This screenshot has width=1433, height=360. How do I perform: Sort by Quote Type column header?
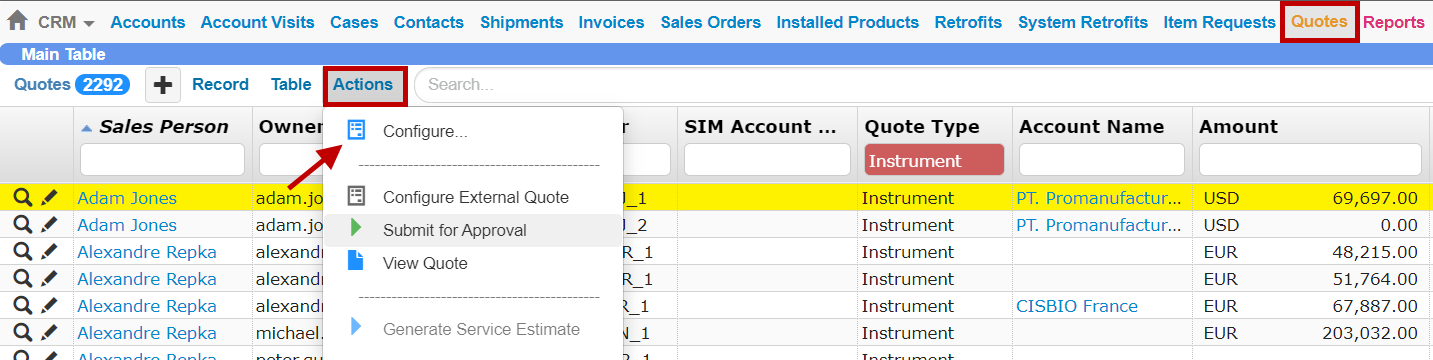922,127
